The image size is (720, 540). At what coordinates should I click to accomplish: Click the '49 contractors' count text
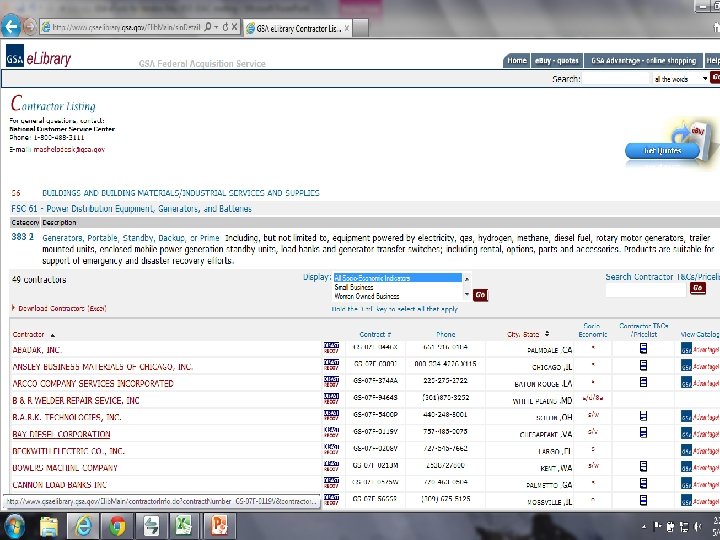[x=39, y=280]
